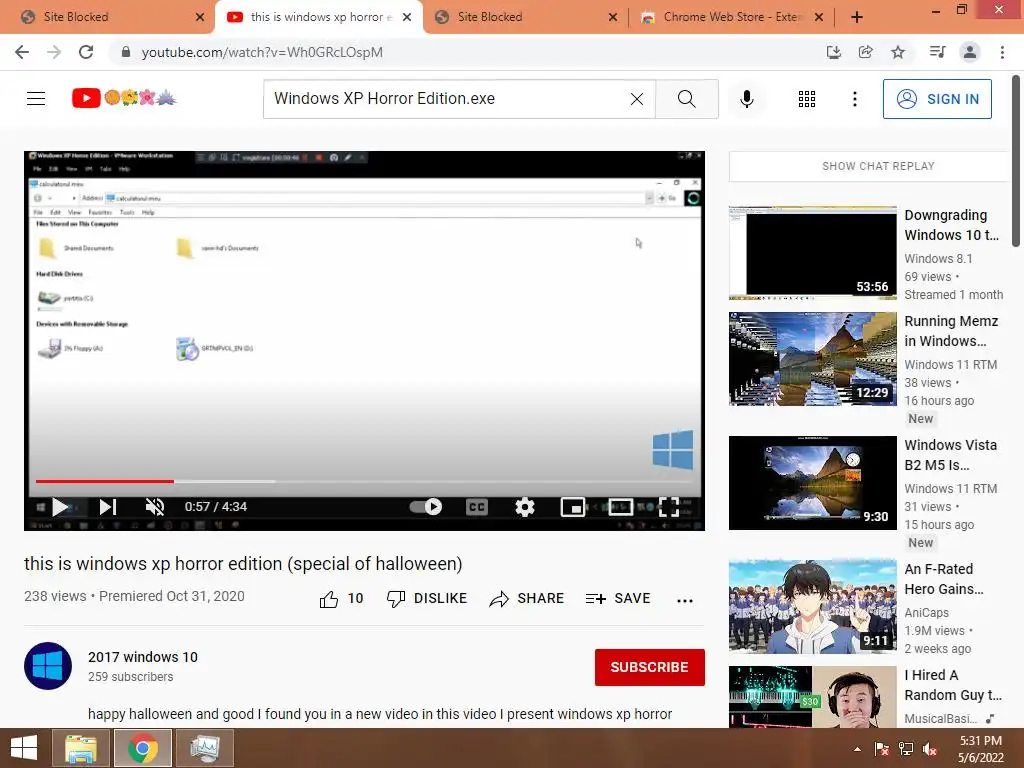Switch to the Chrome Web Store tab
Viewport: 1024px width, 768px height.
pyautogui.click(x=731, y=17)
